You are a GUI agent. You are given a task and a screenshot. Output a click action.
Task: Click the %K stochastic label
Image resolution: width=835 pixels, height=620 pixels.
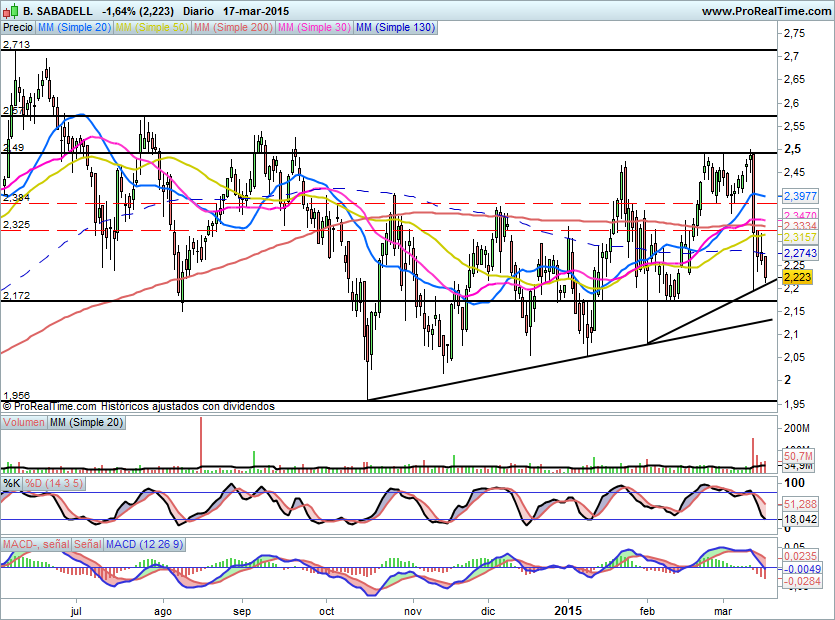pyautogui.click(x=12, y=483)
